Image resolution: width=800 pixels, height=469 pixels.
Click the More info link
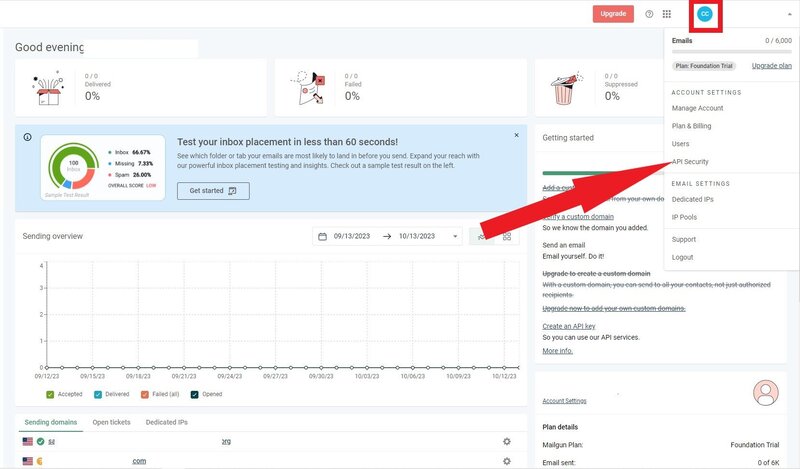[x=558, y=351]
